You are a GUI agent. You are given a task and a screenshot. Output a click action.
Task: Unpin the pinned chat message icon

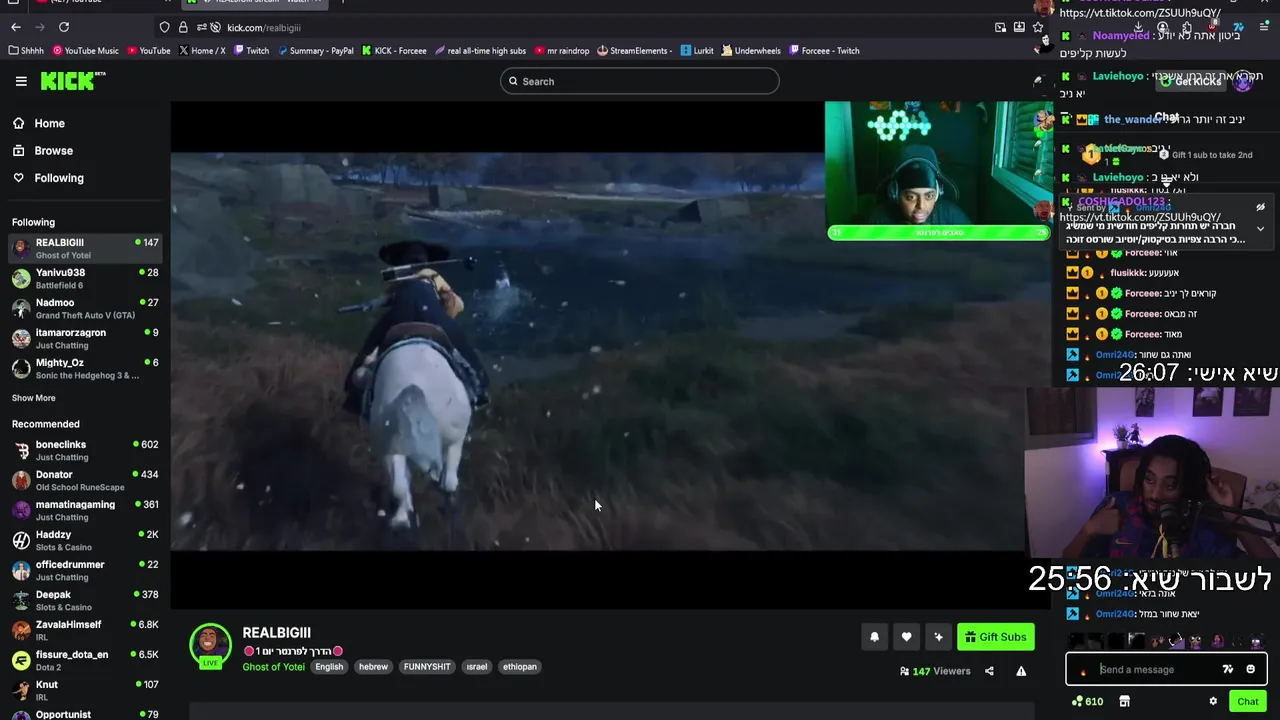(x=1260, y=207)
